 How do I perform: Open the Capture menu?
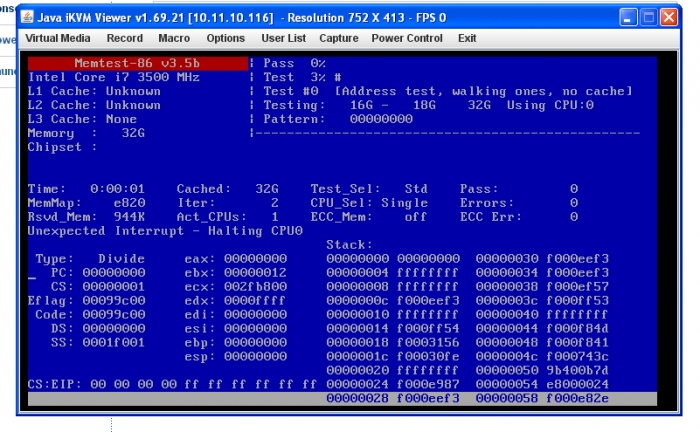(x=340, y=38)
